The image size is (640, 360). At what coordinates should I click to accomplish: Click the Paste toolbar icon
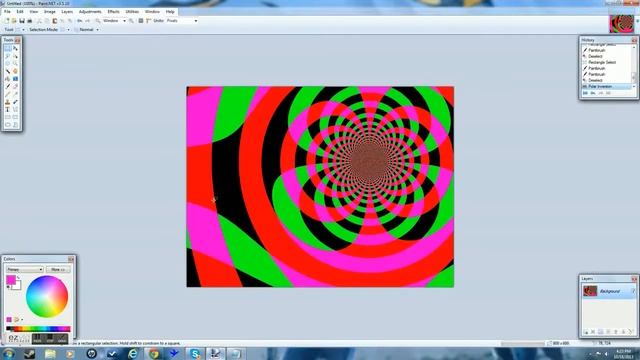tap(55, 20)
